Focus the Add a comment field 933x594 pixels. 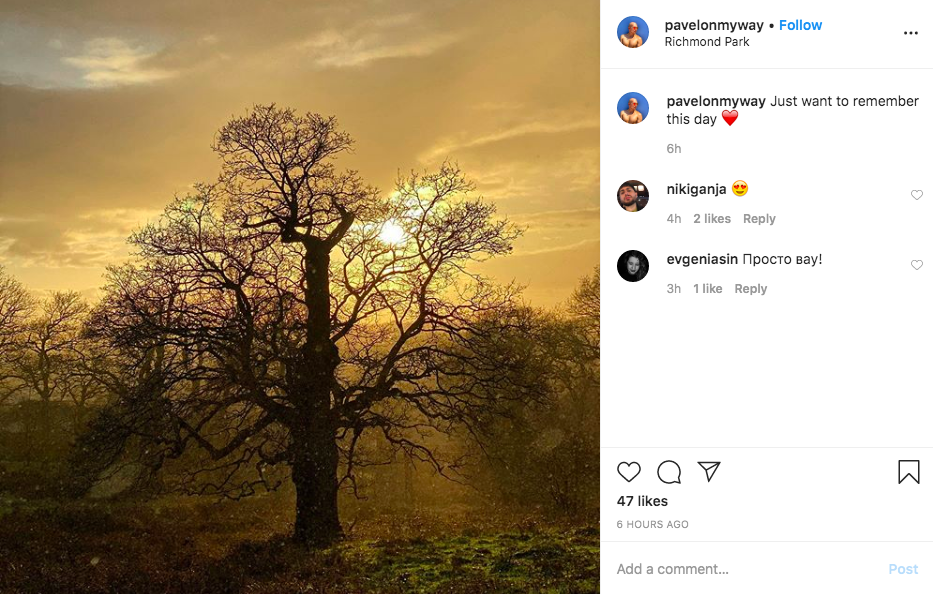(x=740, y=569)
